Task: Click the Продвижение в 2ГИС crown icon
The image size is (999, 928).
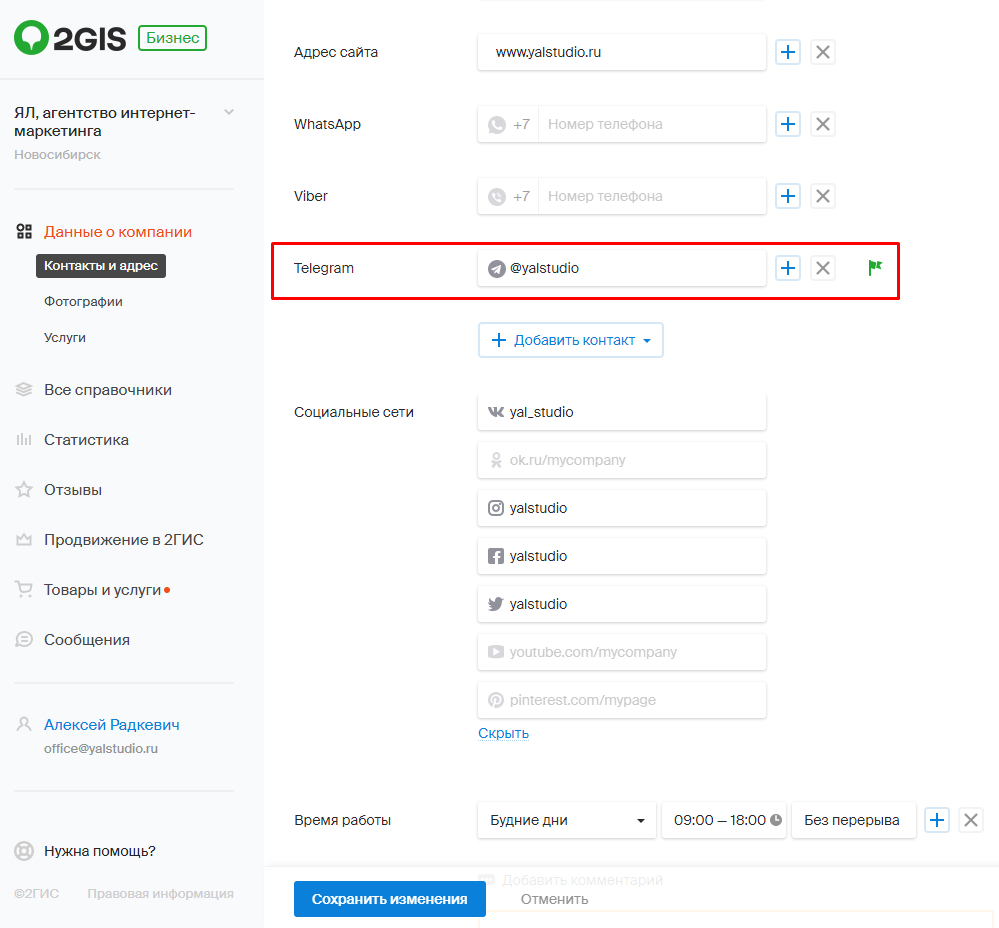Action: (24, 539)
